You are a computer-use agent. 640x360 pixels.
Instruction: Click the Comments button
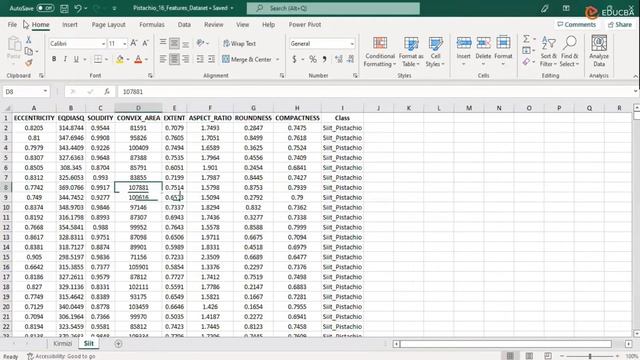click(576, 24)
